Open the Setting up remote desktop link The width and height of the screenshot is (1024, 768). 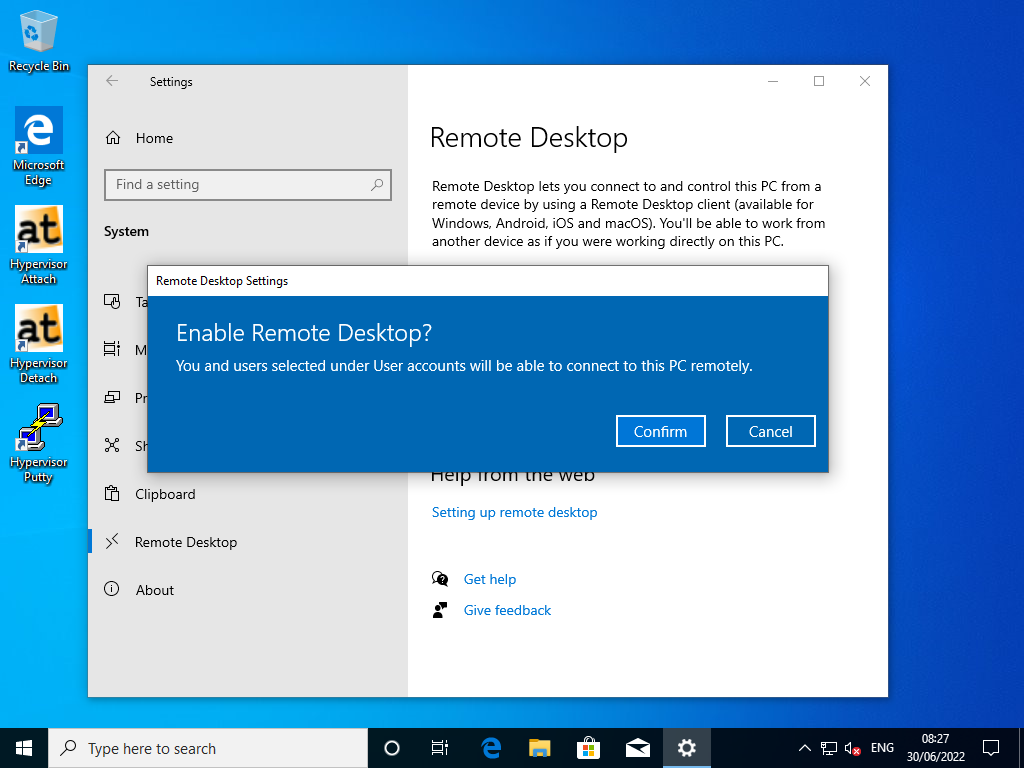(514, 512)
